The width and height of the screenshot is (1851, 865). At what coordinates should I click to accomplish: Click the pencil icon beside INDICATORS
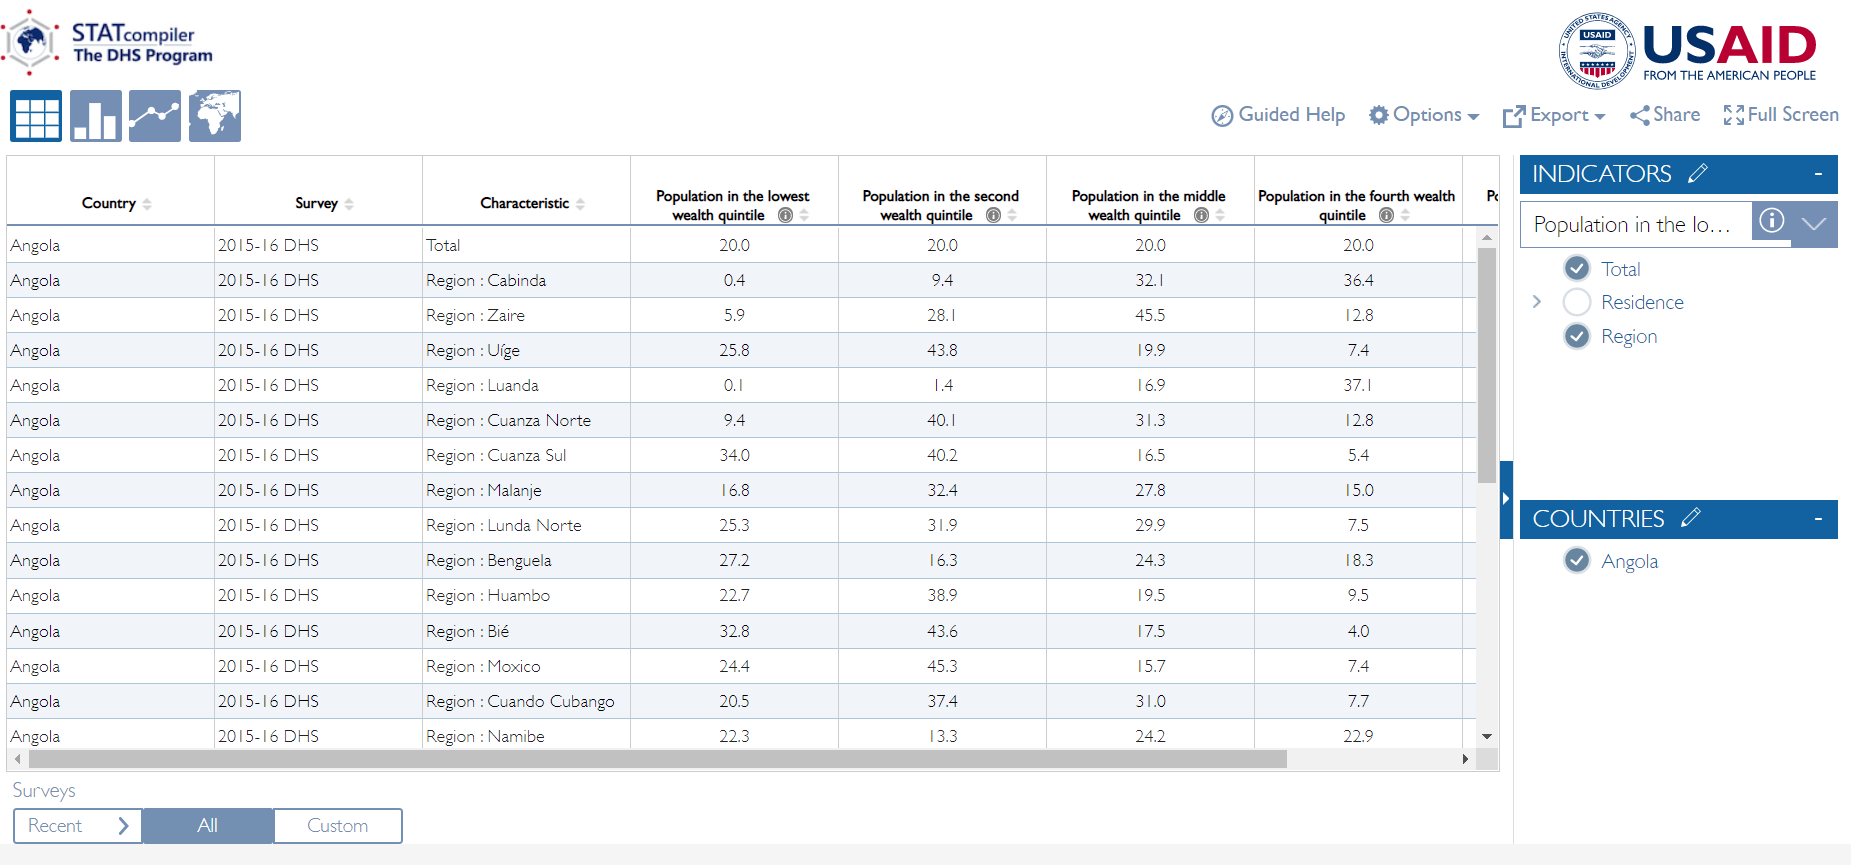pos(1697,174)
